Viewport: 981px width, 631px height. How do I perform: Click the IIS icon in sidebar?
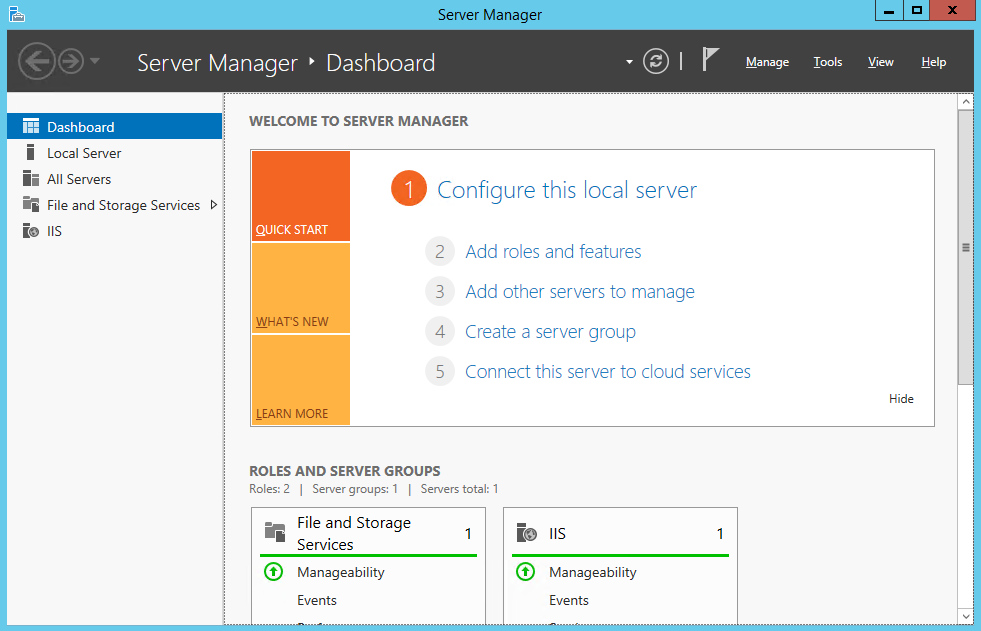pos(31,231)
